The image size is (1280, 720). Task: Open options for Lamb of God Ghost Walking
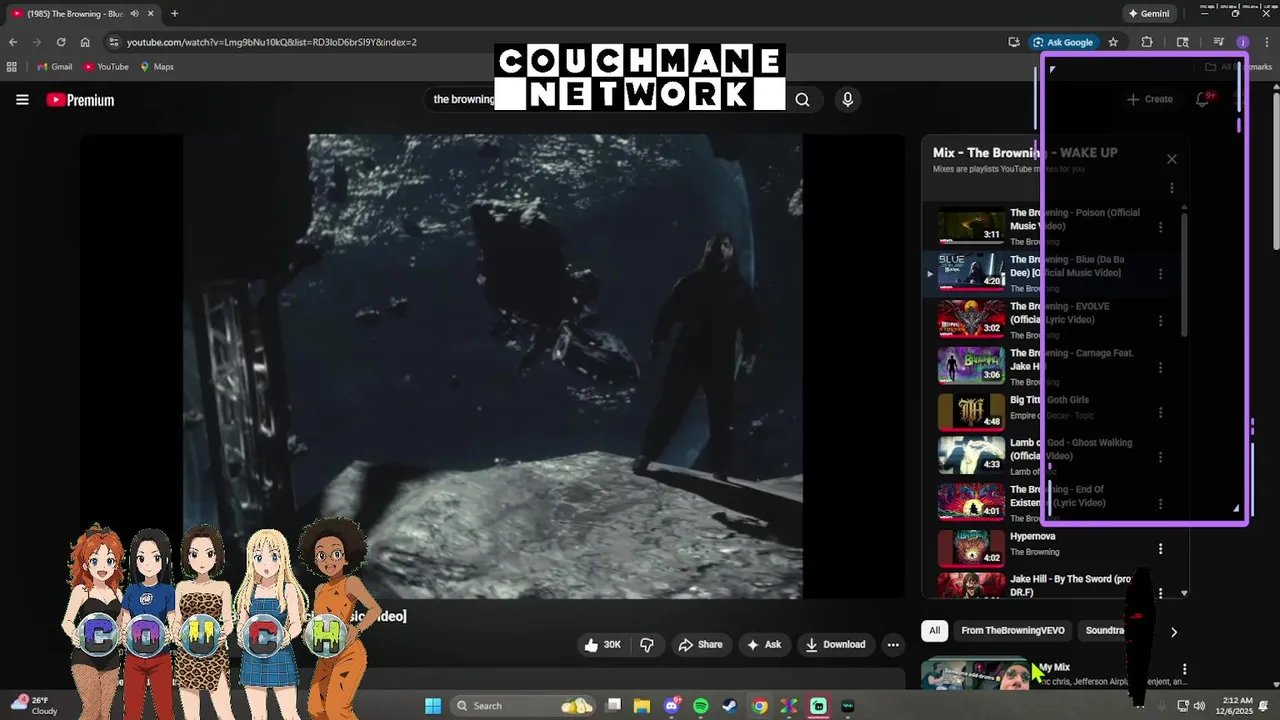tap(1160, 457)
